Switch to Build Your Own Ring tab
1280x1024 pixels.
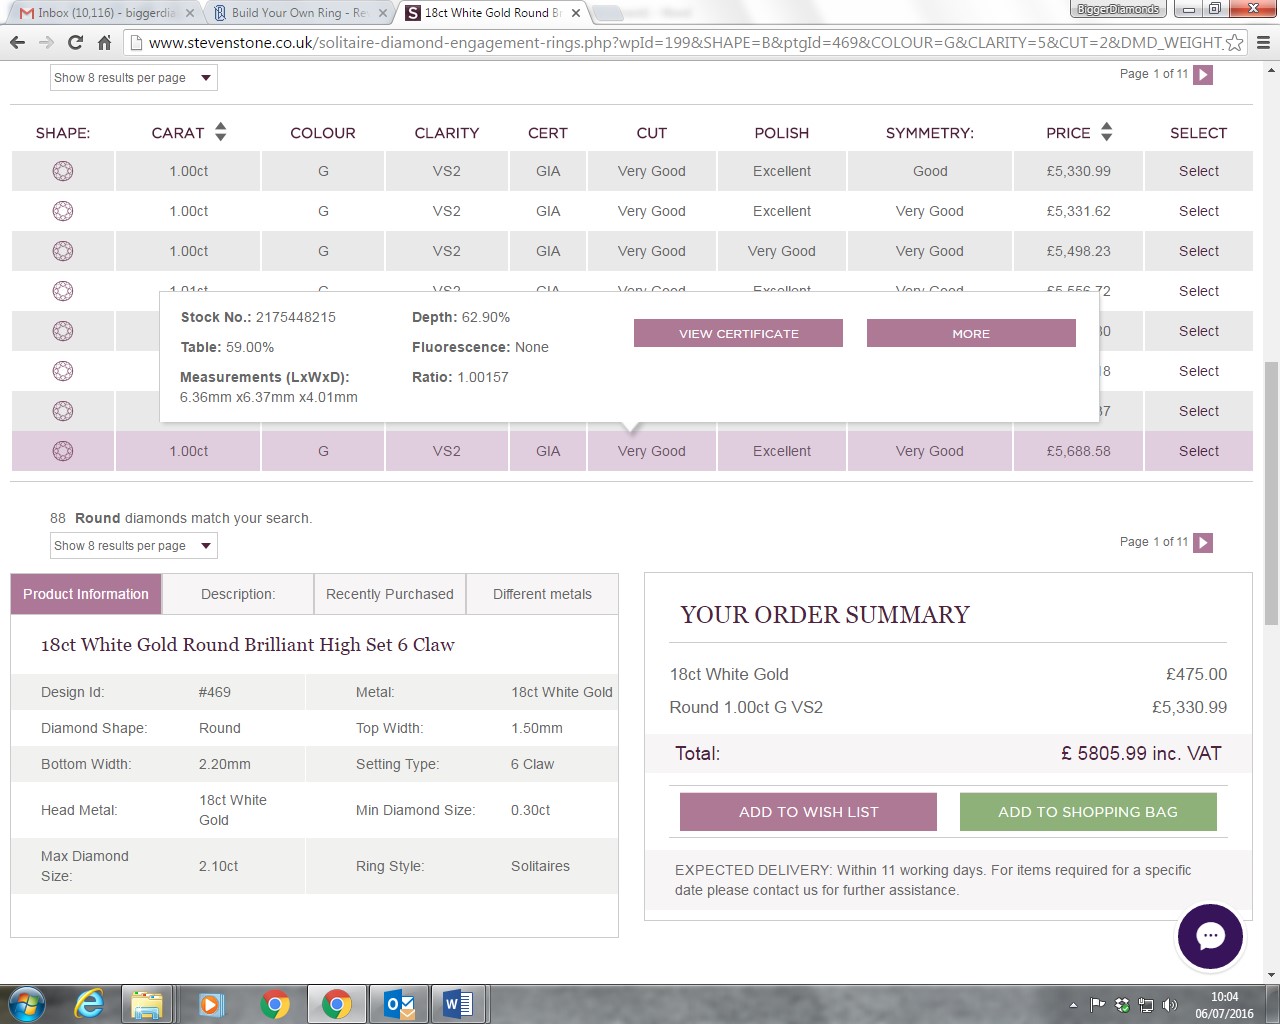point(298,13)
